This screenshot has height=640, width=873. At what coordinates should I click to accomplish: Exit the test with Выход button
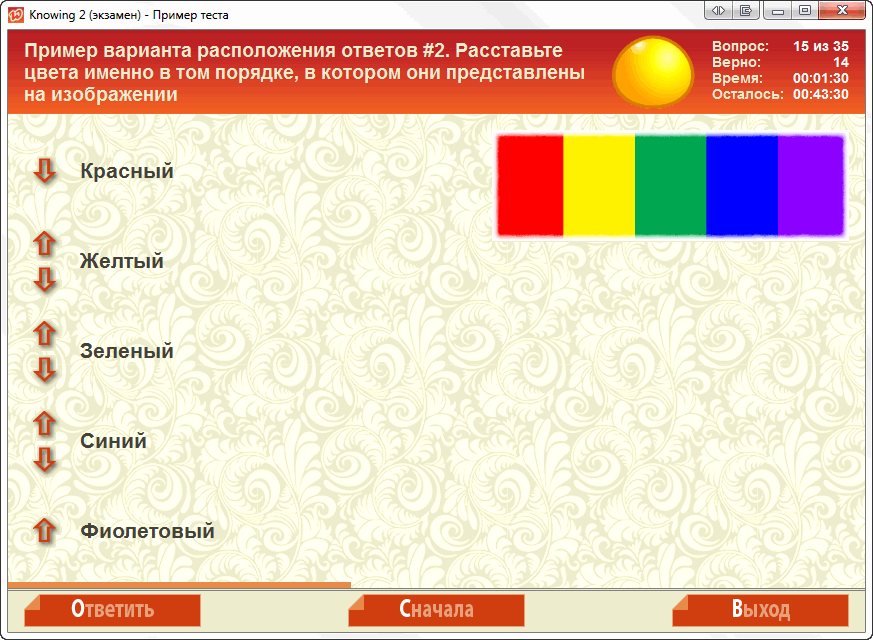761,610
